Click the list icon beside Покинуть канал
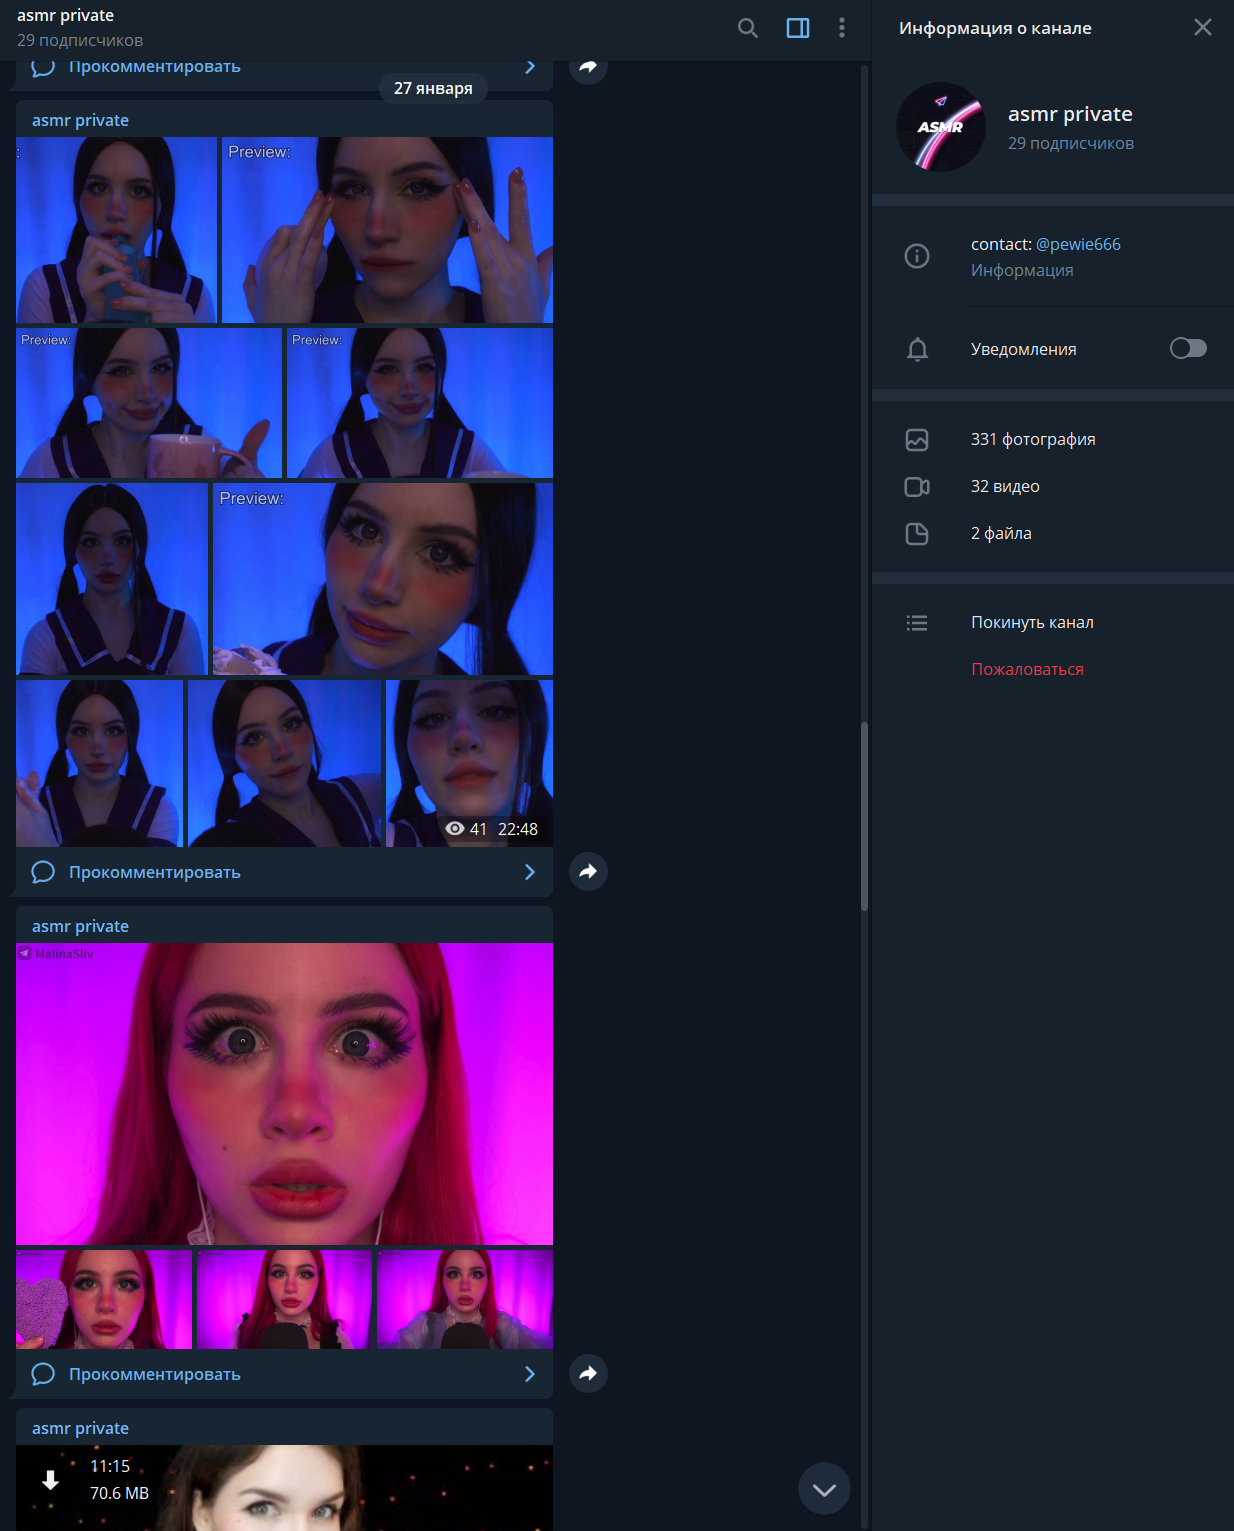This screenshot has height=1531, width=1234. coord(917,623)
